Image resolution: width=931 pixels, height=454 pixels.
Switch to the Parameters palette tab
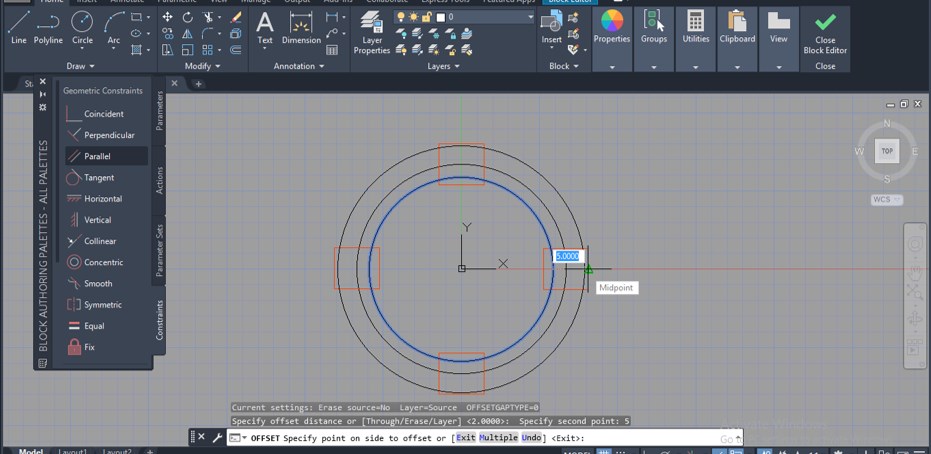point(160,111)
